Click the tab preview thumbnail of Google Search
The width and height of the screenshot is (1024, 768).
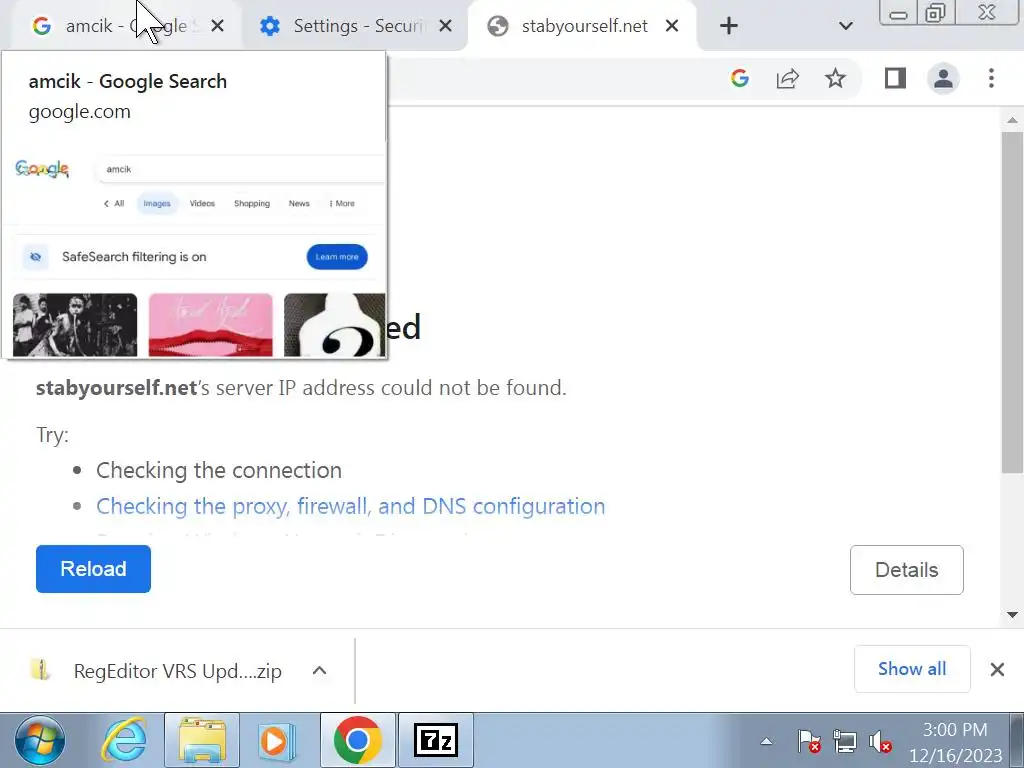click(194, 249)
